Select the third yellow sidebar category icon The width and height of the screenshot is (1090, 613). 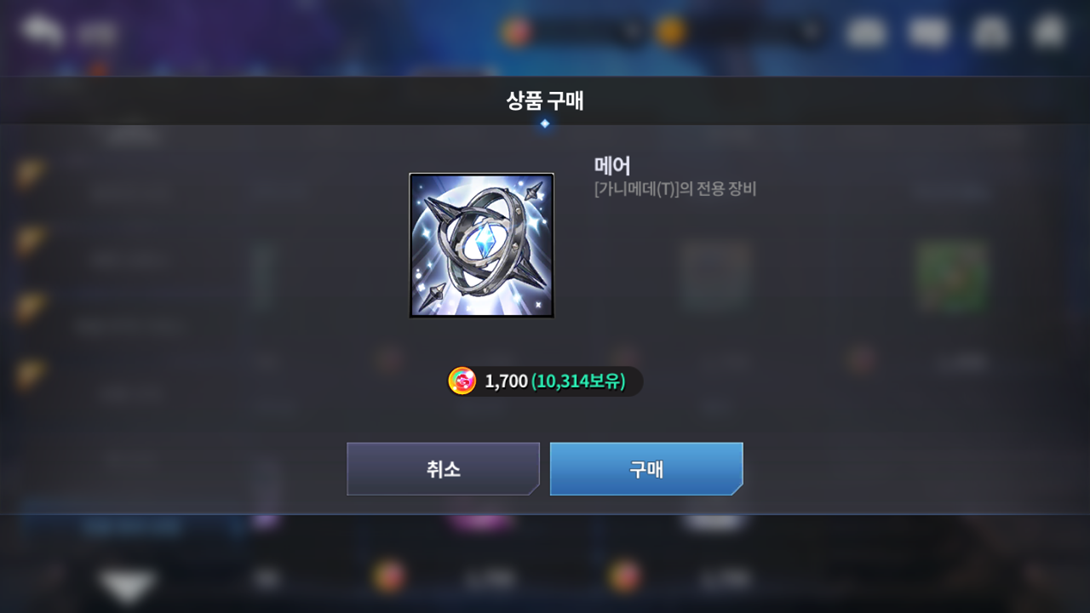[31, 308]
